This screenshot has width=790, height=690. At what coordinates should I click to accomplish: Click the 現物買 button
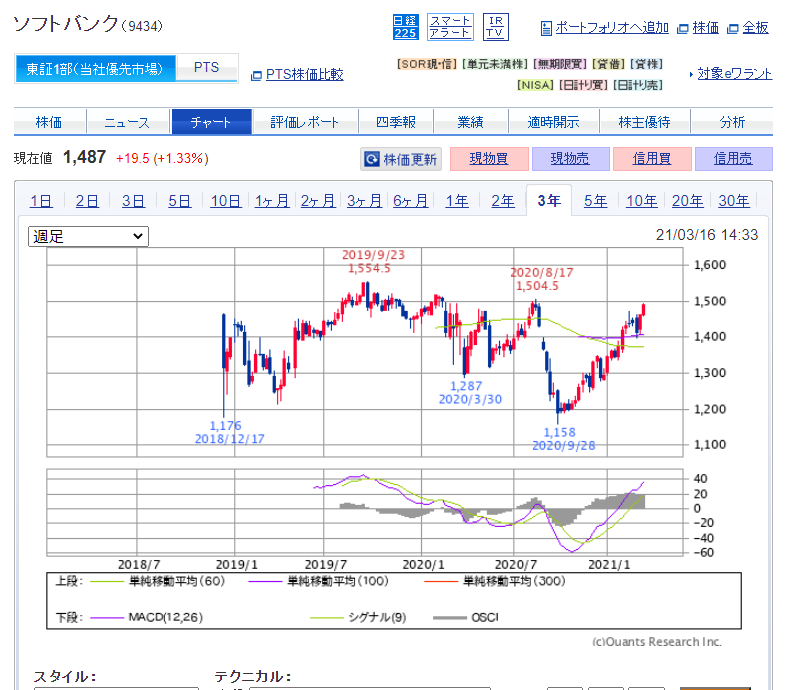click(489, 159)
